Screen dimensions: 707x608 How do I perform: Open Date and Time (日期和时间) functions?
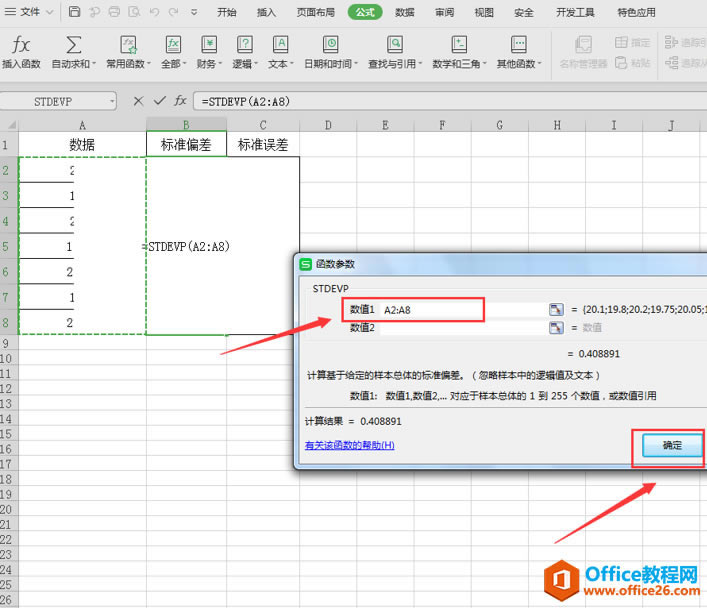click(331, 52)
